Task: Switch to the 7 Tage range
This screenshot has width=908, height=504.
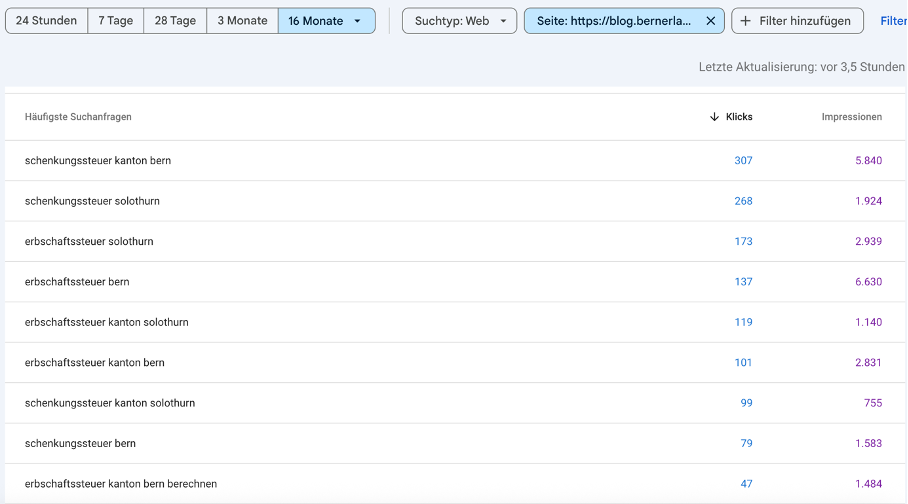Action: 115,21
